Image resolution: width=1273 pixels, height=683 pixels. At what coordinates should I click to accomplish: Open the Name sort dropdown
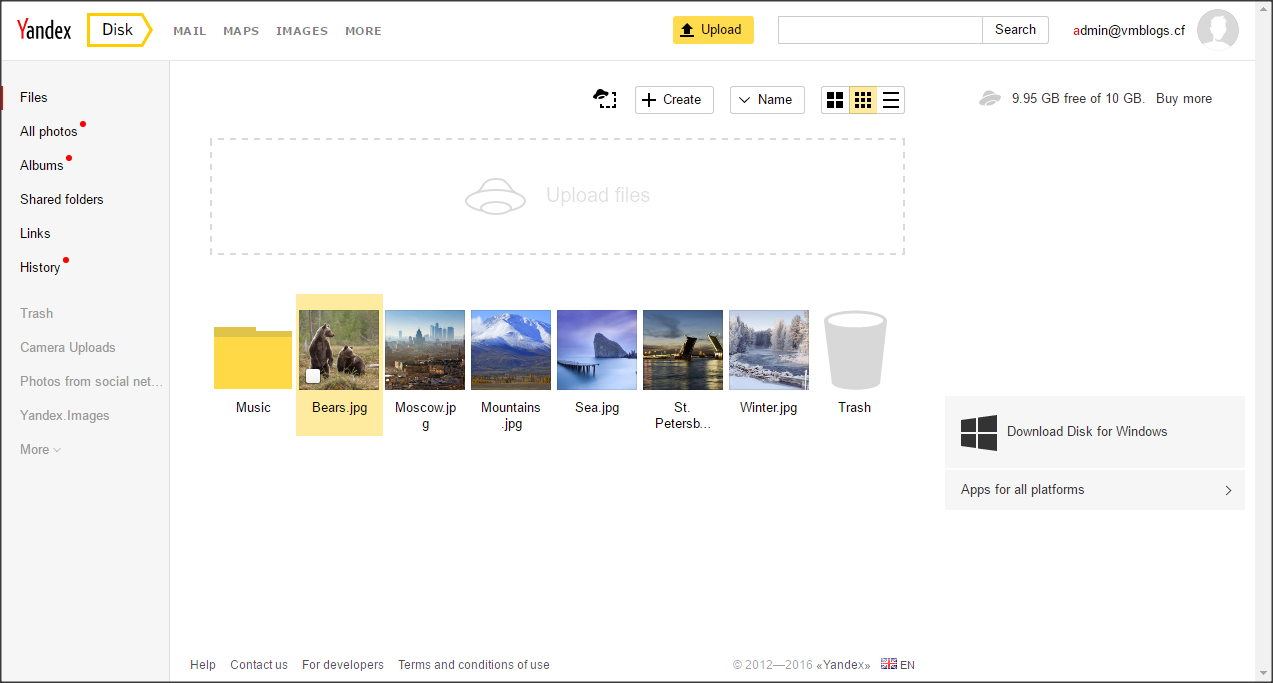coord(767,100)
